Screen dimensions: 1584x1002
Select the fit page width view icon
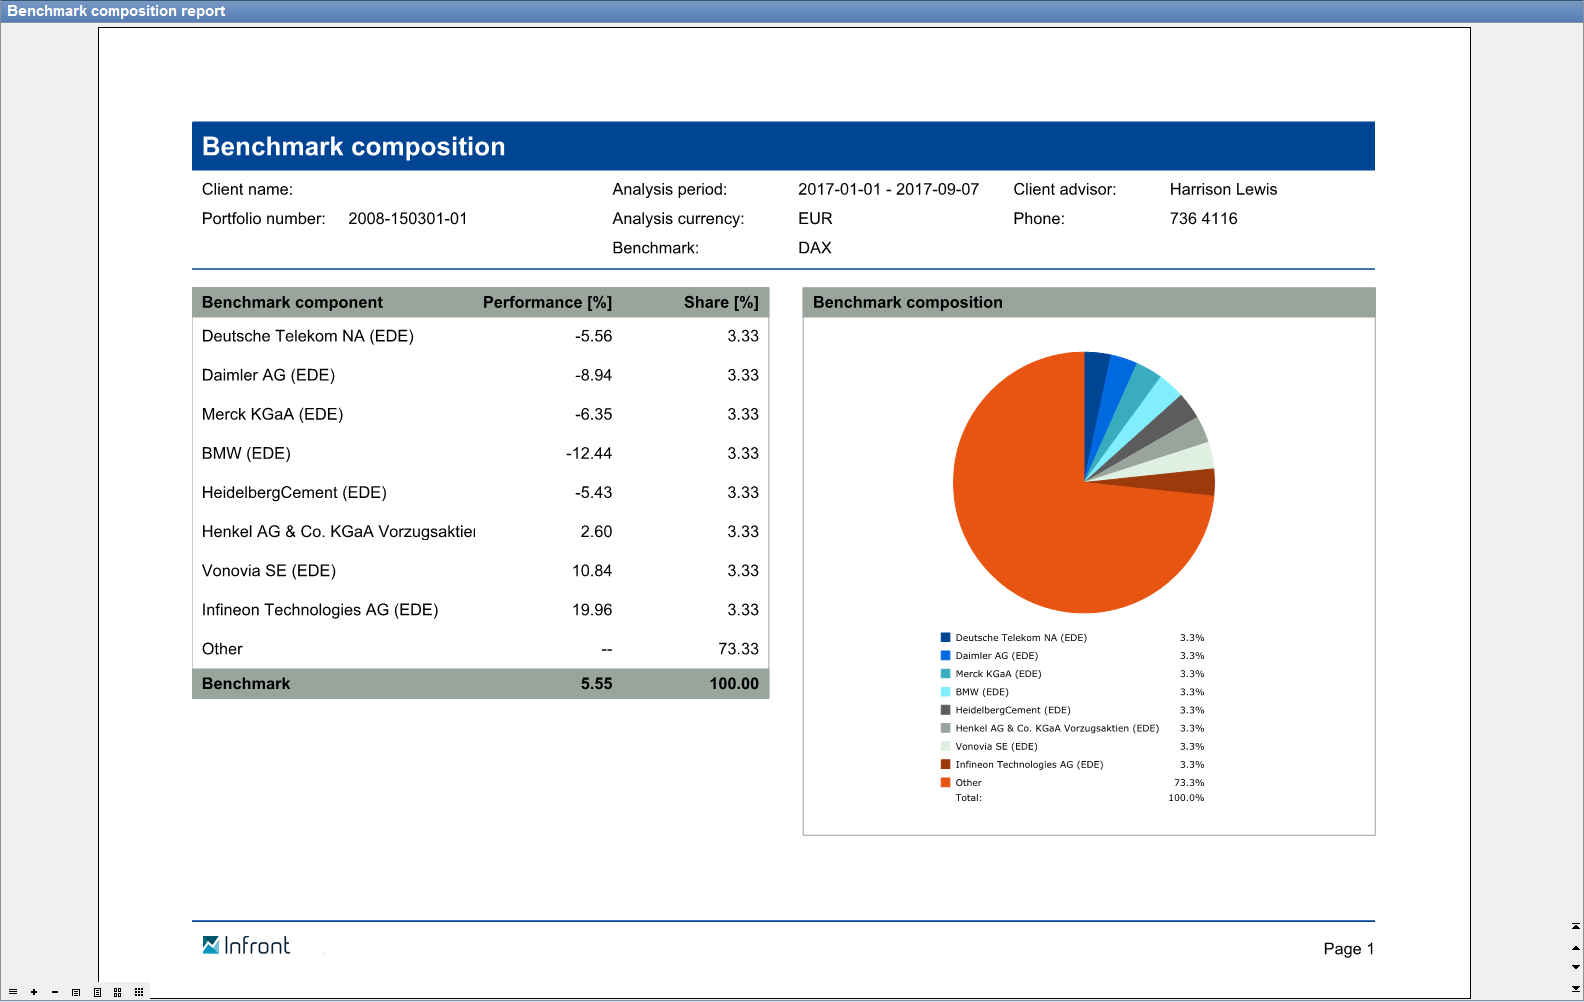point(76,992)
